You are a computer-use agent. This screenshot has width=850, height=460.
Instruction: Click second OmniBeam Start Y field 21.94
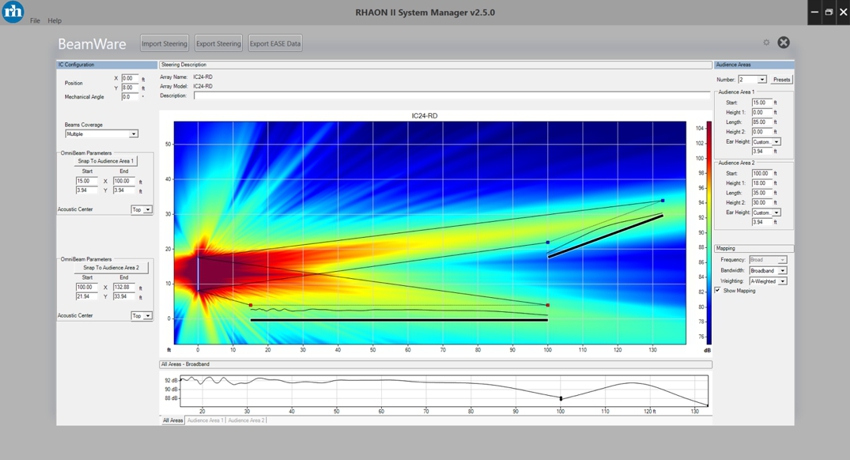pos(87,296)
